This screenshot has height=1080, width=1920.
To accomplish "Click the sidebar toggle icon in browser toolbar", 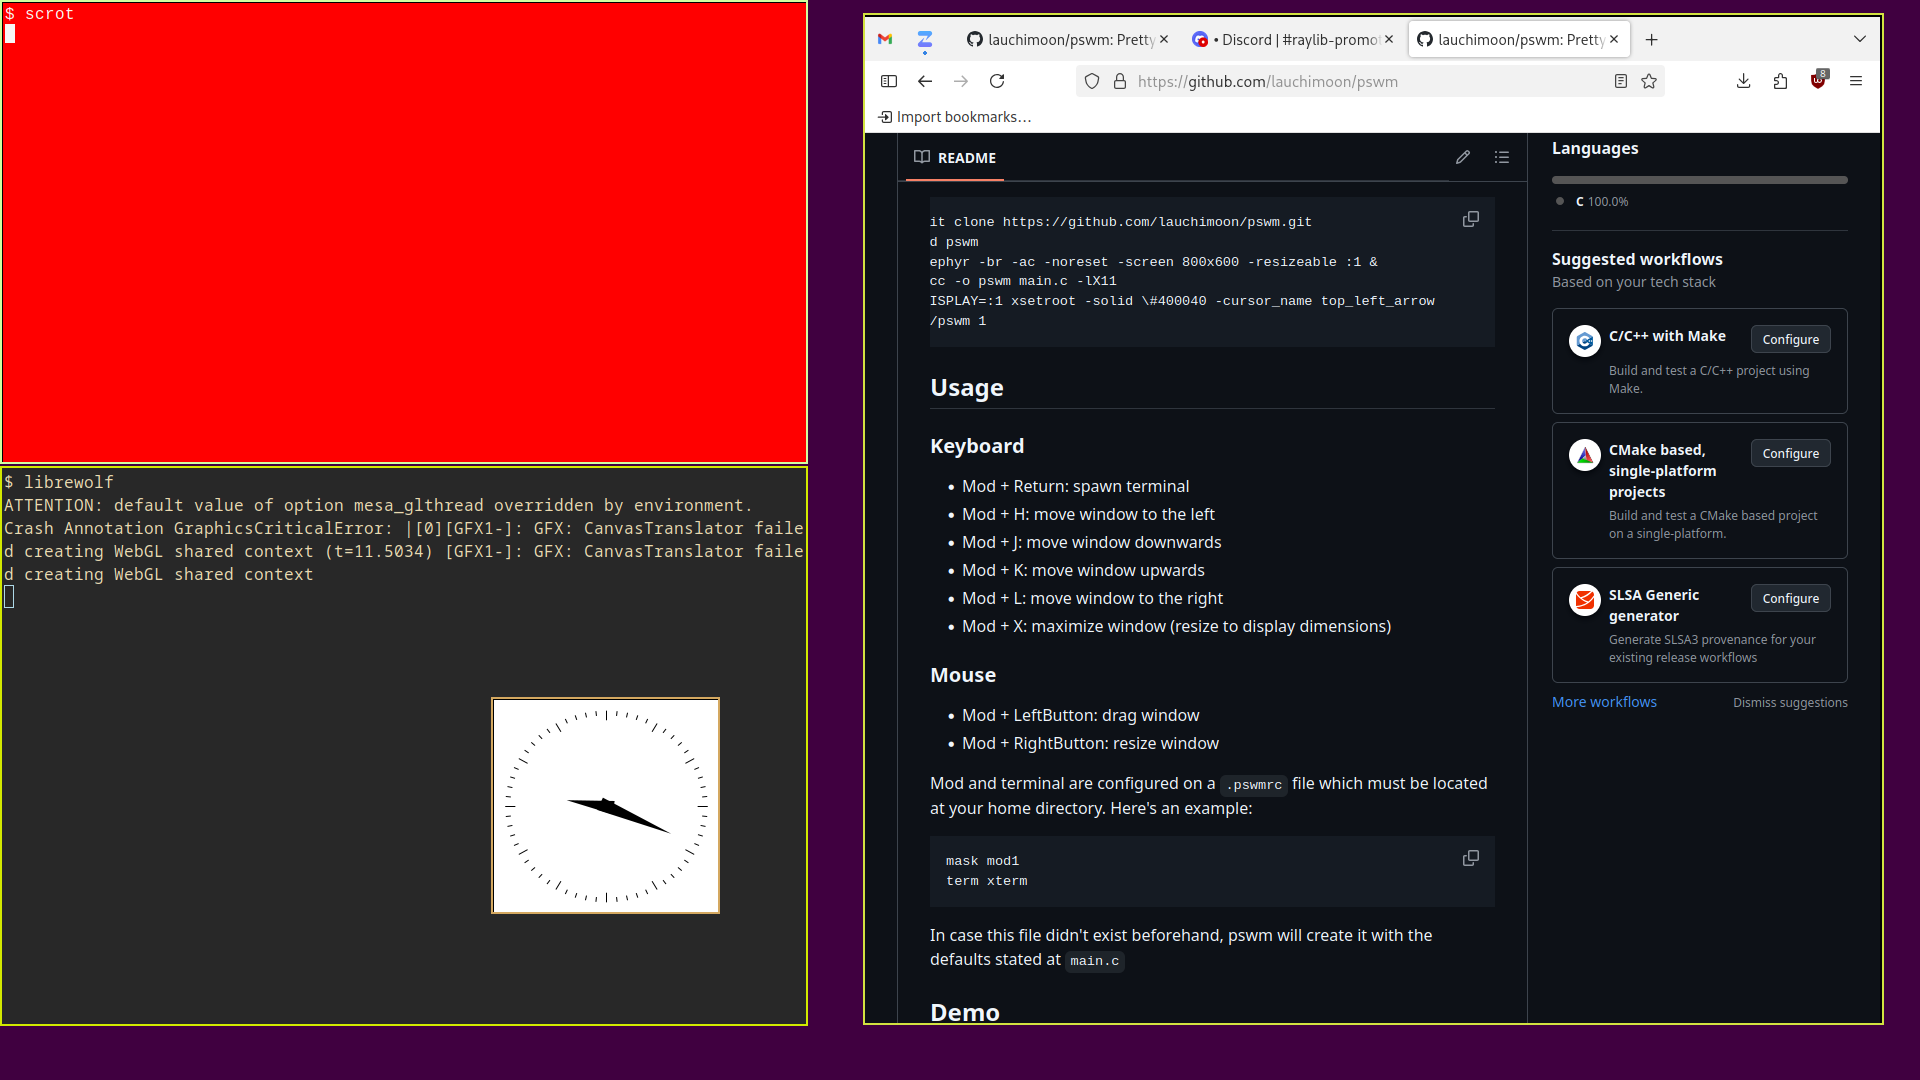I will click(888, 81).
